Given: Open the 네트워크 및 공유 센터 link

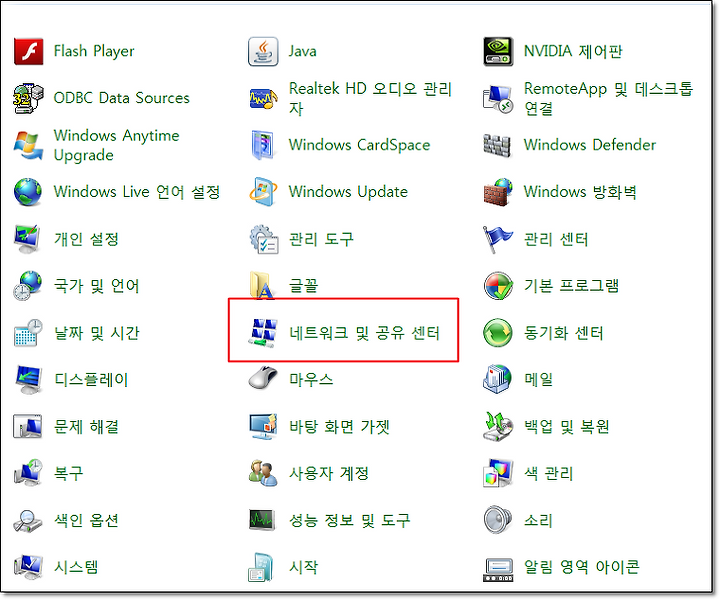Looking at the screenshot, I should coord(364,333).
